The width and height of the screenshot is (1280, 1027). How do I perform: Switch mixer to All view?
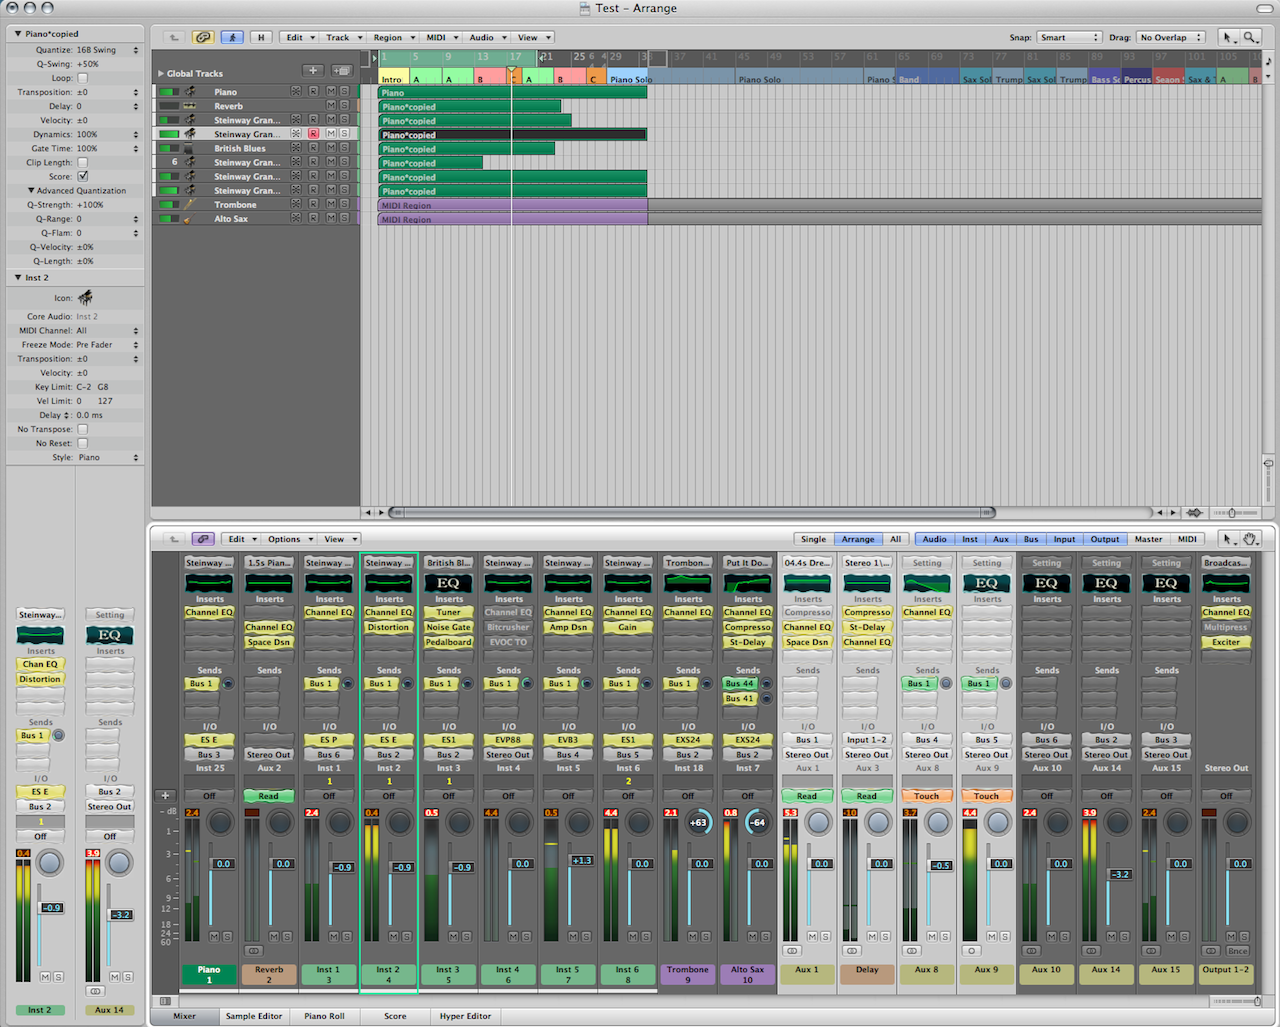(x=896, y=539)
